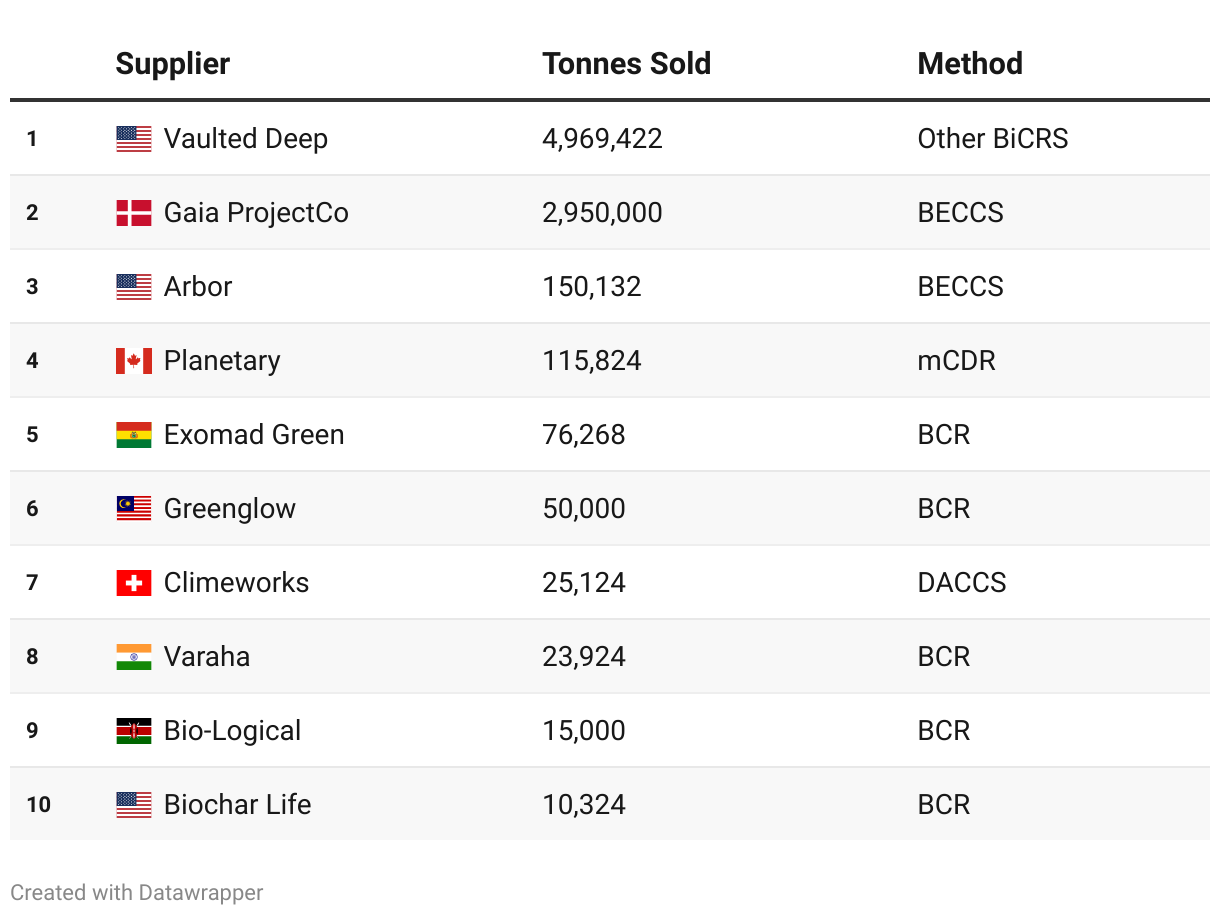Click the Denmark flag beside Gaia ProjectCo
The height and width of the screenshot is (916, 1220).
tap(134, 213)
